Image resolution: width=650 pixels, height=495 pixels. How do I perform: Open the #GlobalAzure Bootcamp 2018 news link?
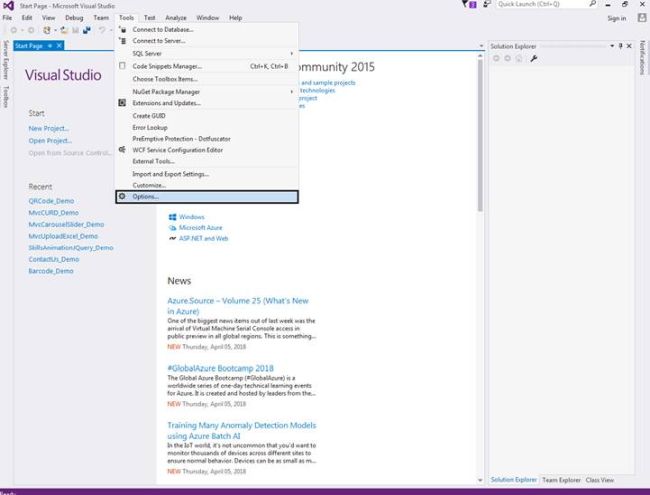(x=220, y=368)
